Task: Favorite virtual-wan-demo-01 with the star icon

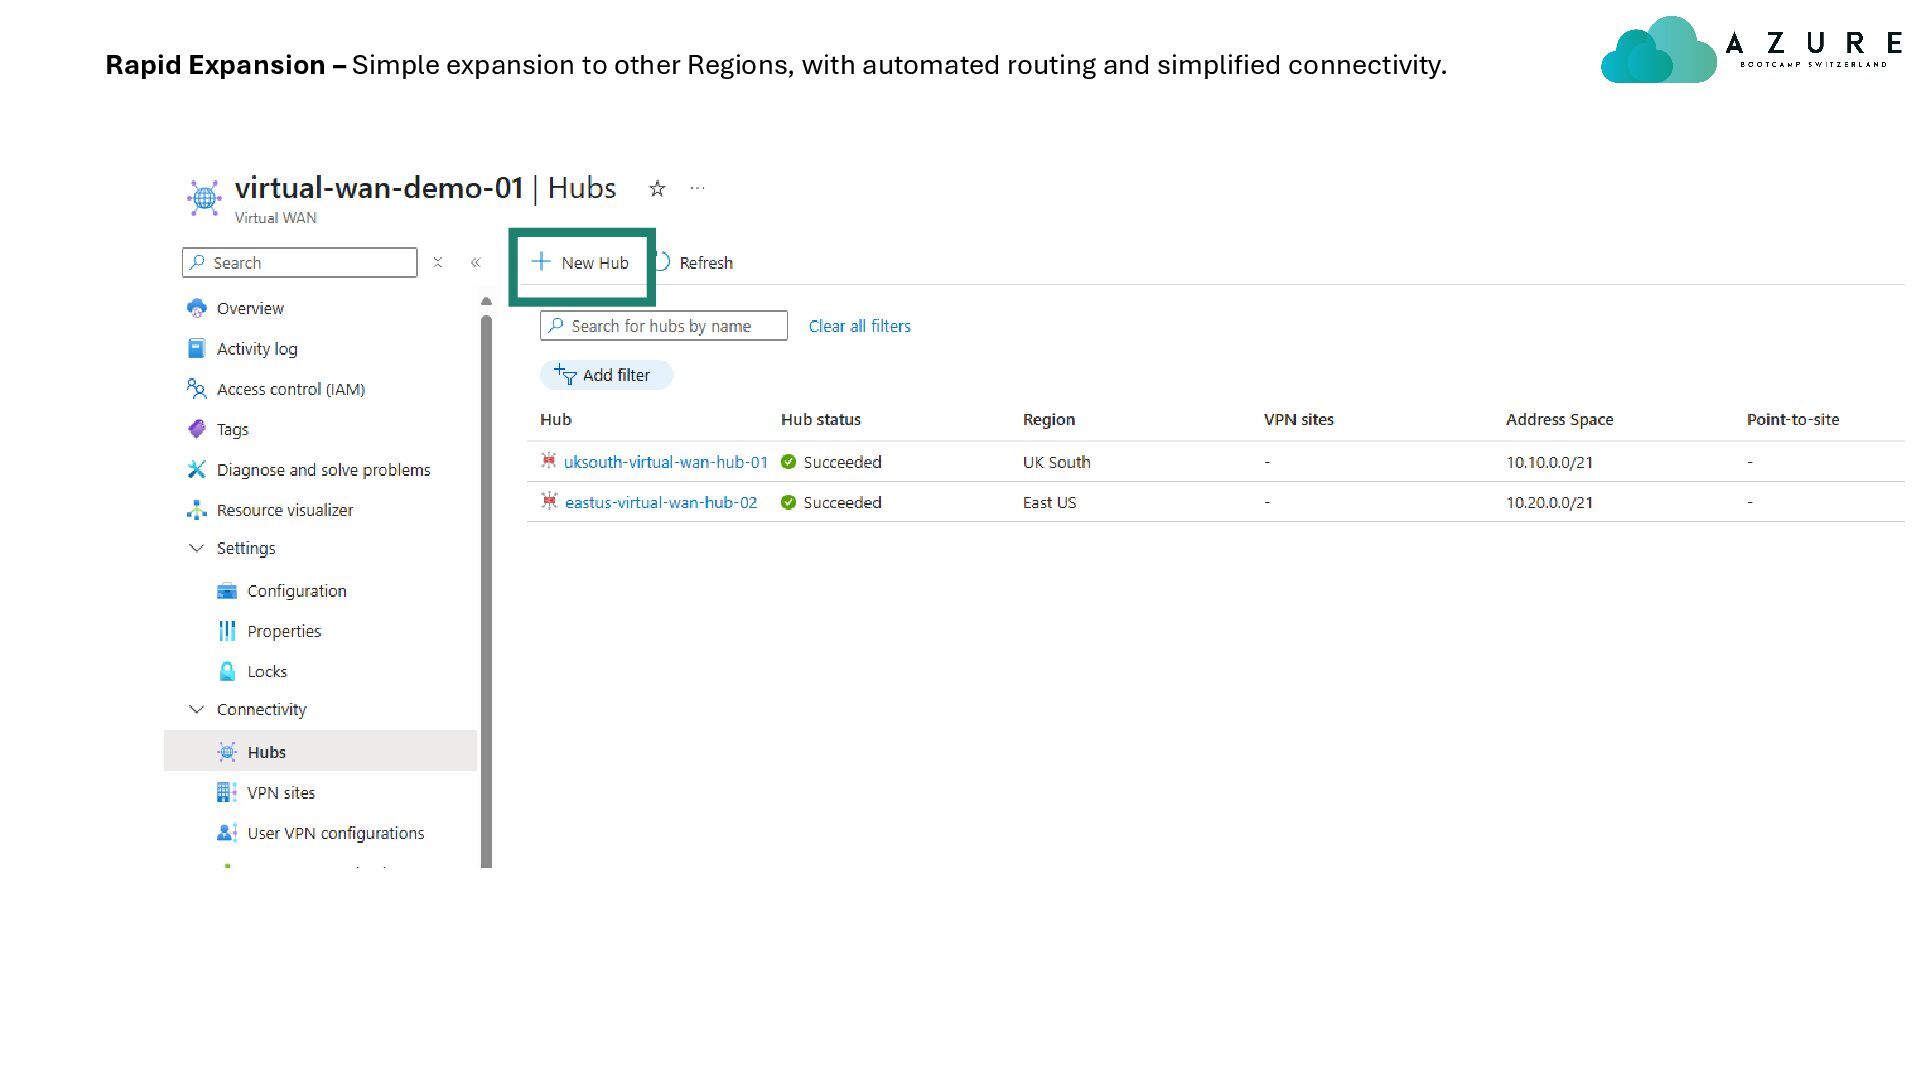Action: click(x=657, y=188)
